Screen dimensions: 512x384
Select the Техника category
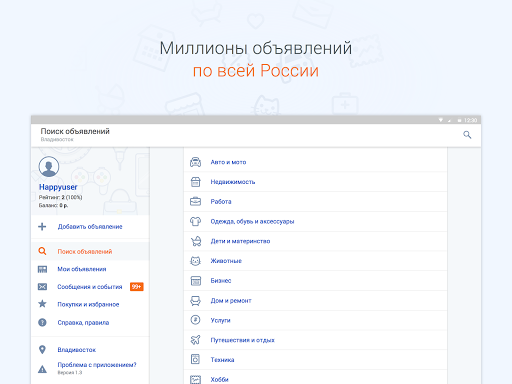click(315, 359)
